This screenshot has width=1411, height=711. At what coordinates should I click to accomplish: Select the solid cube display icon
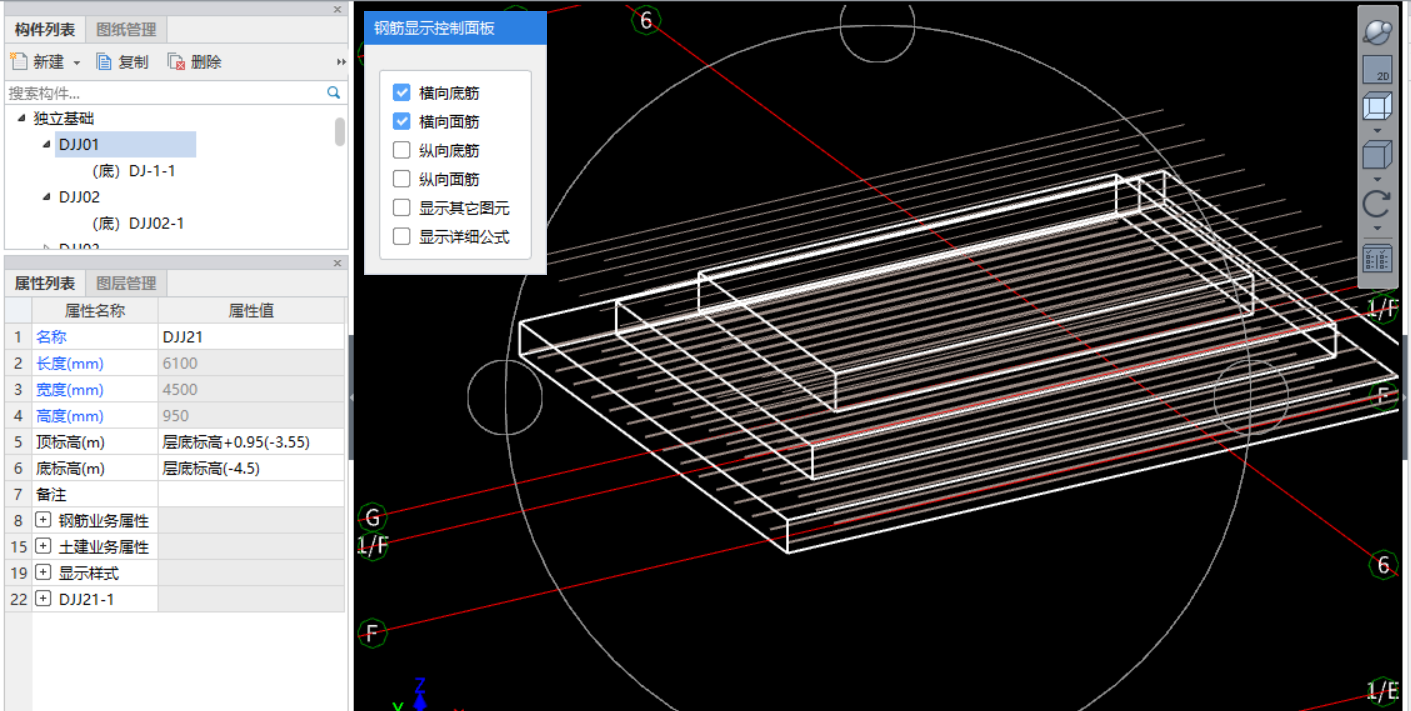pos(1377,155)
